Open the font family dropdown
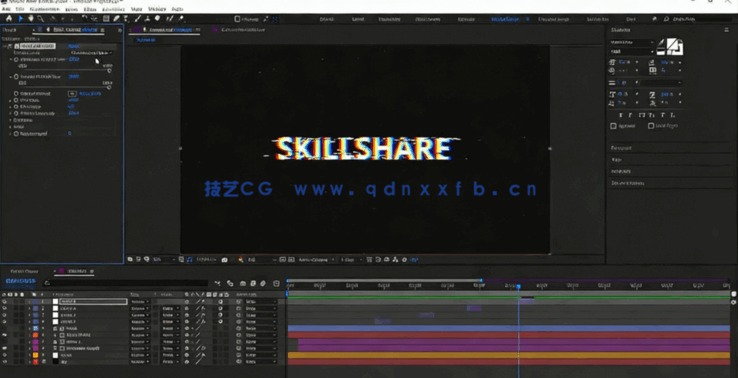 click(632, 42)
